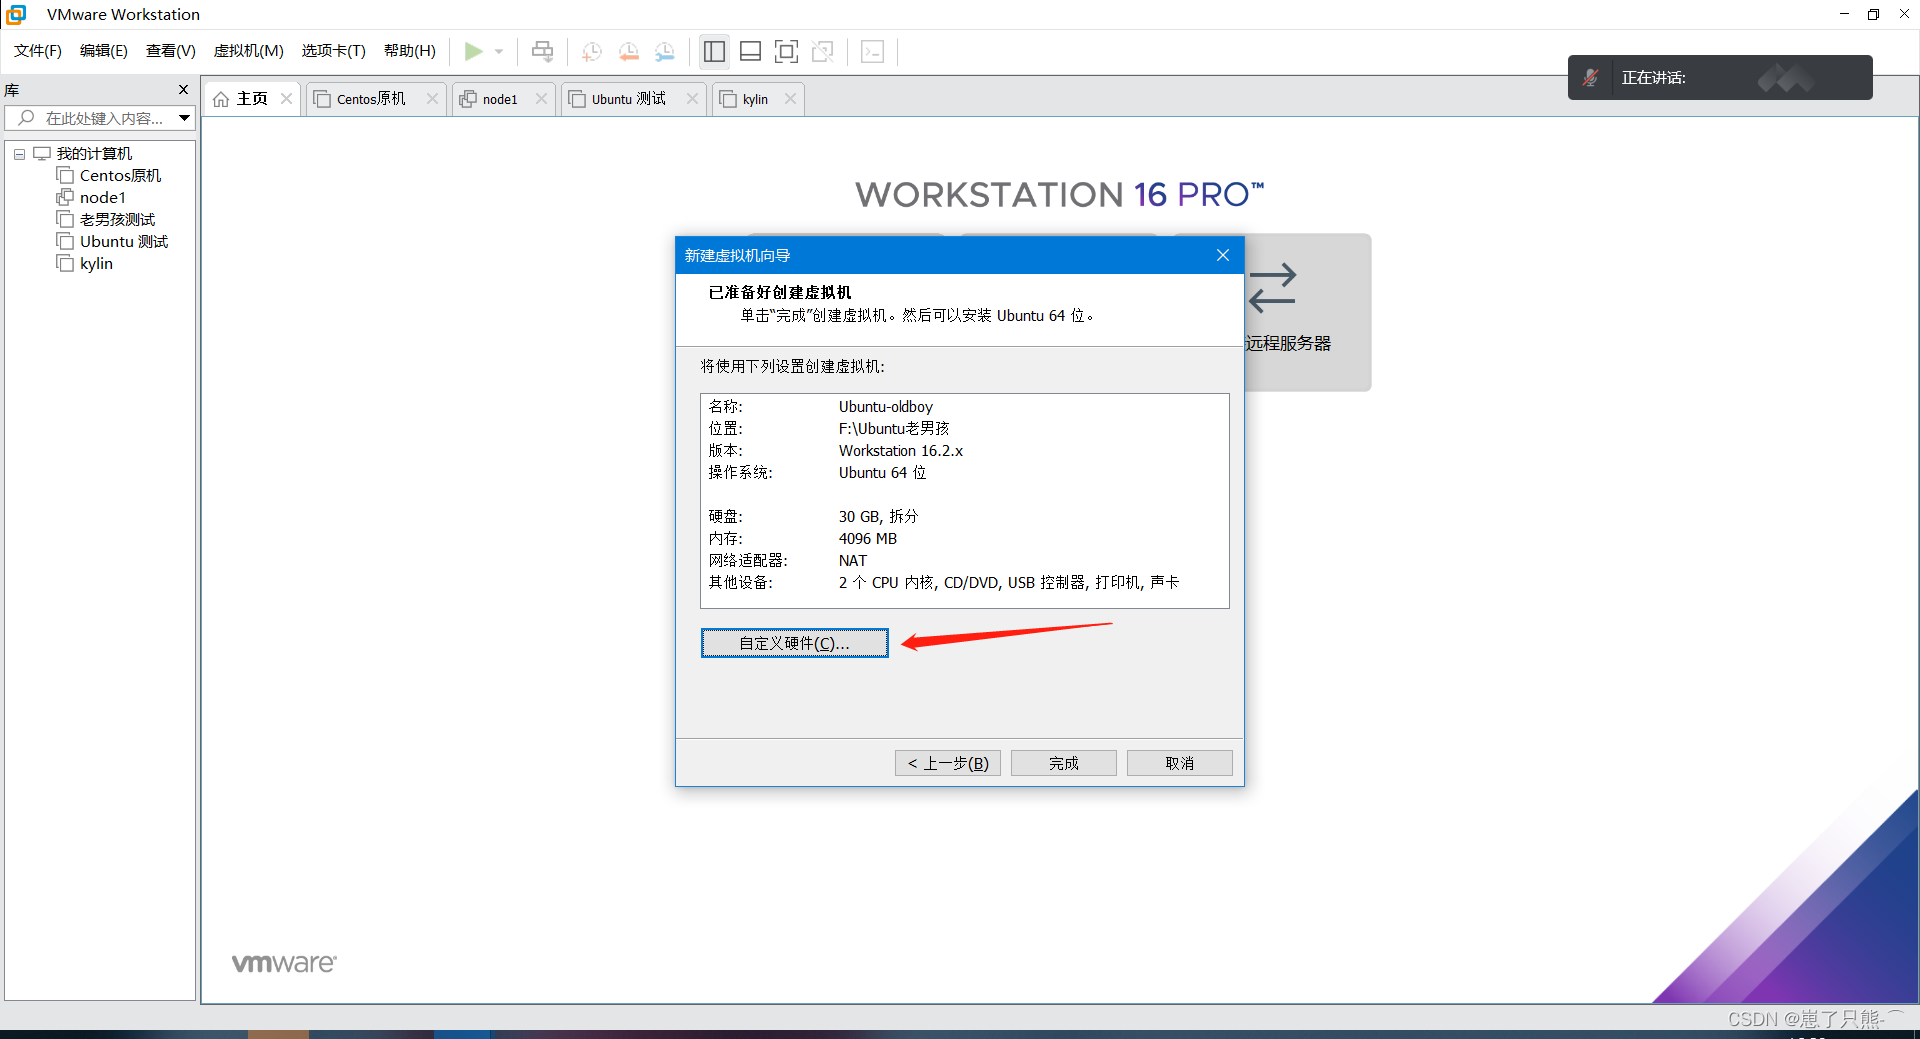
Task: Click the 4096 MB memory value
Action: (x=868, y=539)
